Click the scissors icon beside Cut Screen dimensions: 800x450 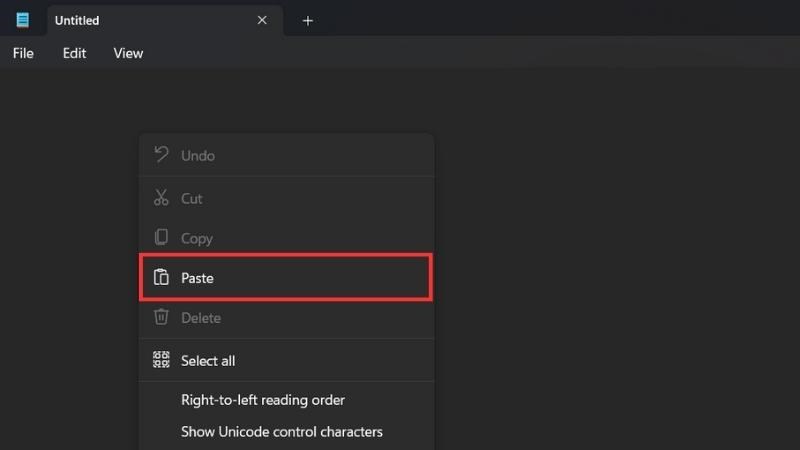(161, 198)
